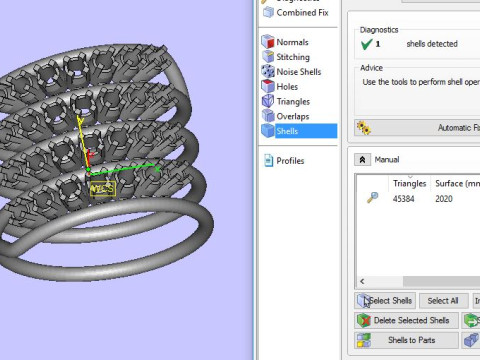Click the blue cubes button beside Shells to Parts
The image size is (480, 360).
[471, 340]
